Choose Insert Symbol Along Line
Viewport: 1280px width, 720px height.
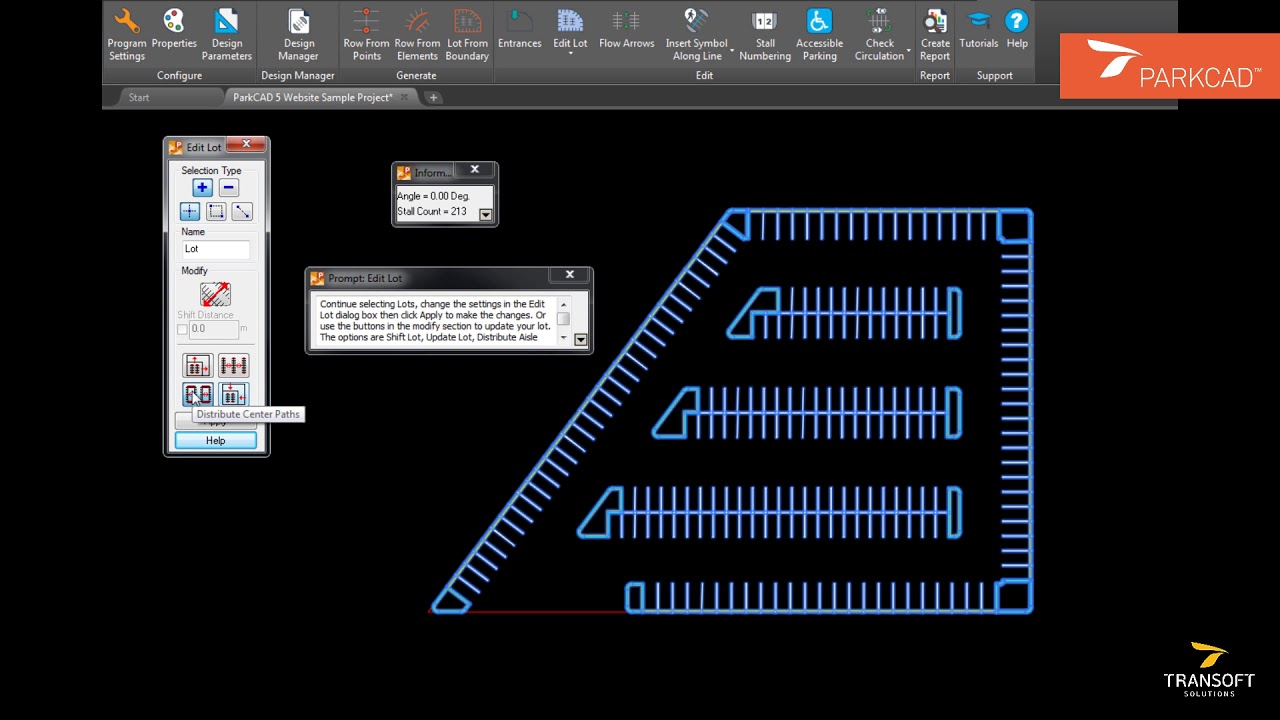pyautogui.click(x=697, y=33)
